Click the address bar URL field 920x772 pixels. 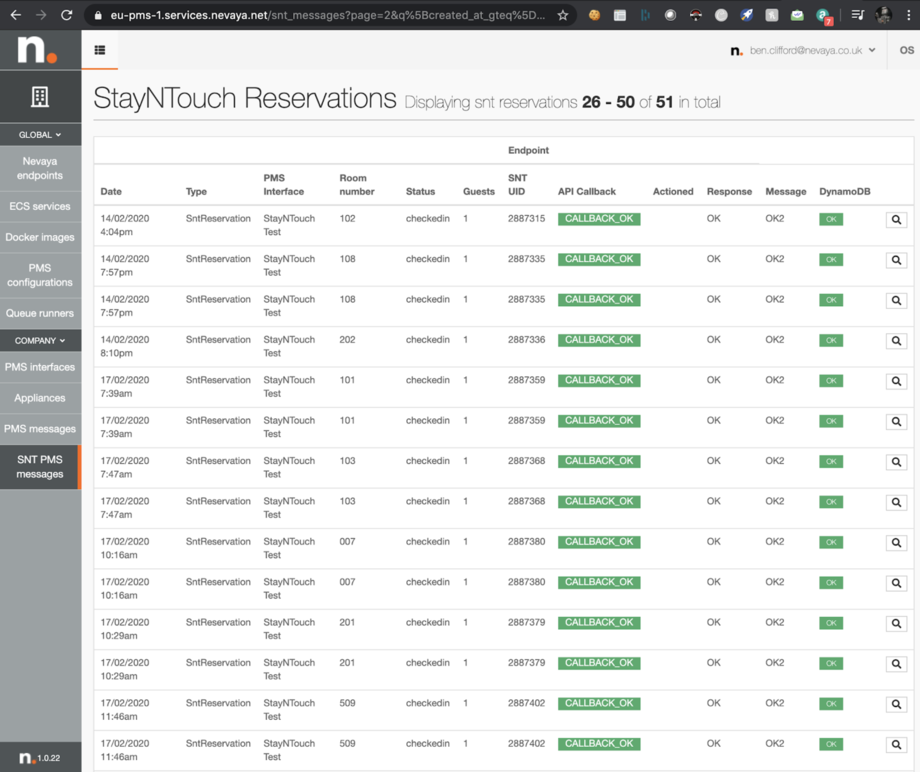(329, 15)
